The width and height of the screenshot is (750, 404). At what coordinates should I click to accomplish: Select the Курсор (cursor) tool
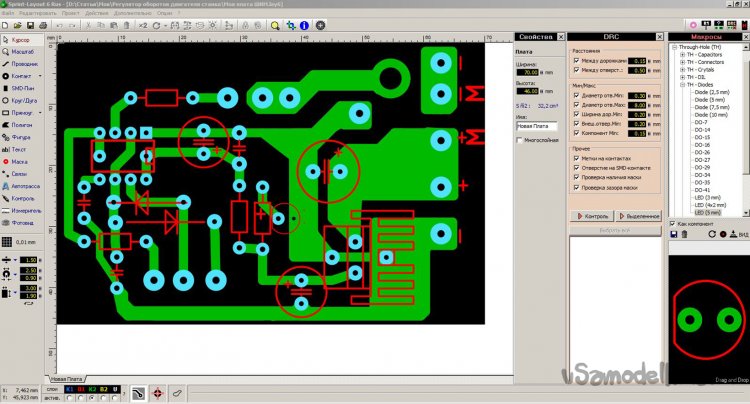pos(25,40)
